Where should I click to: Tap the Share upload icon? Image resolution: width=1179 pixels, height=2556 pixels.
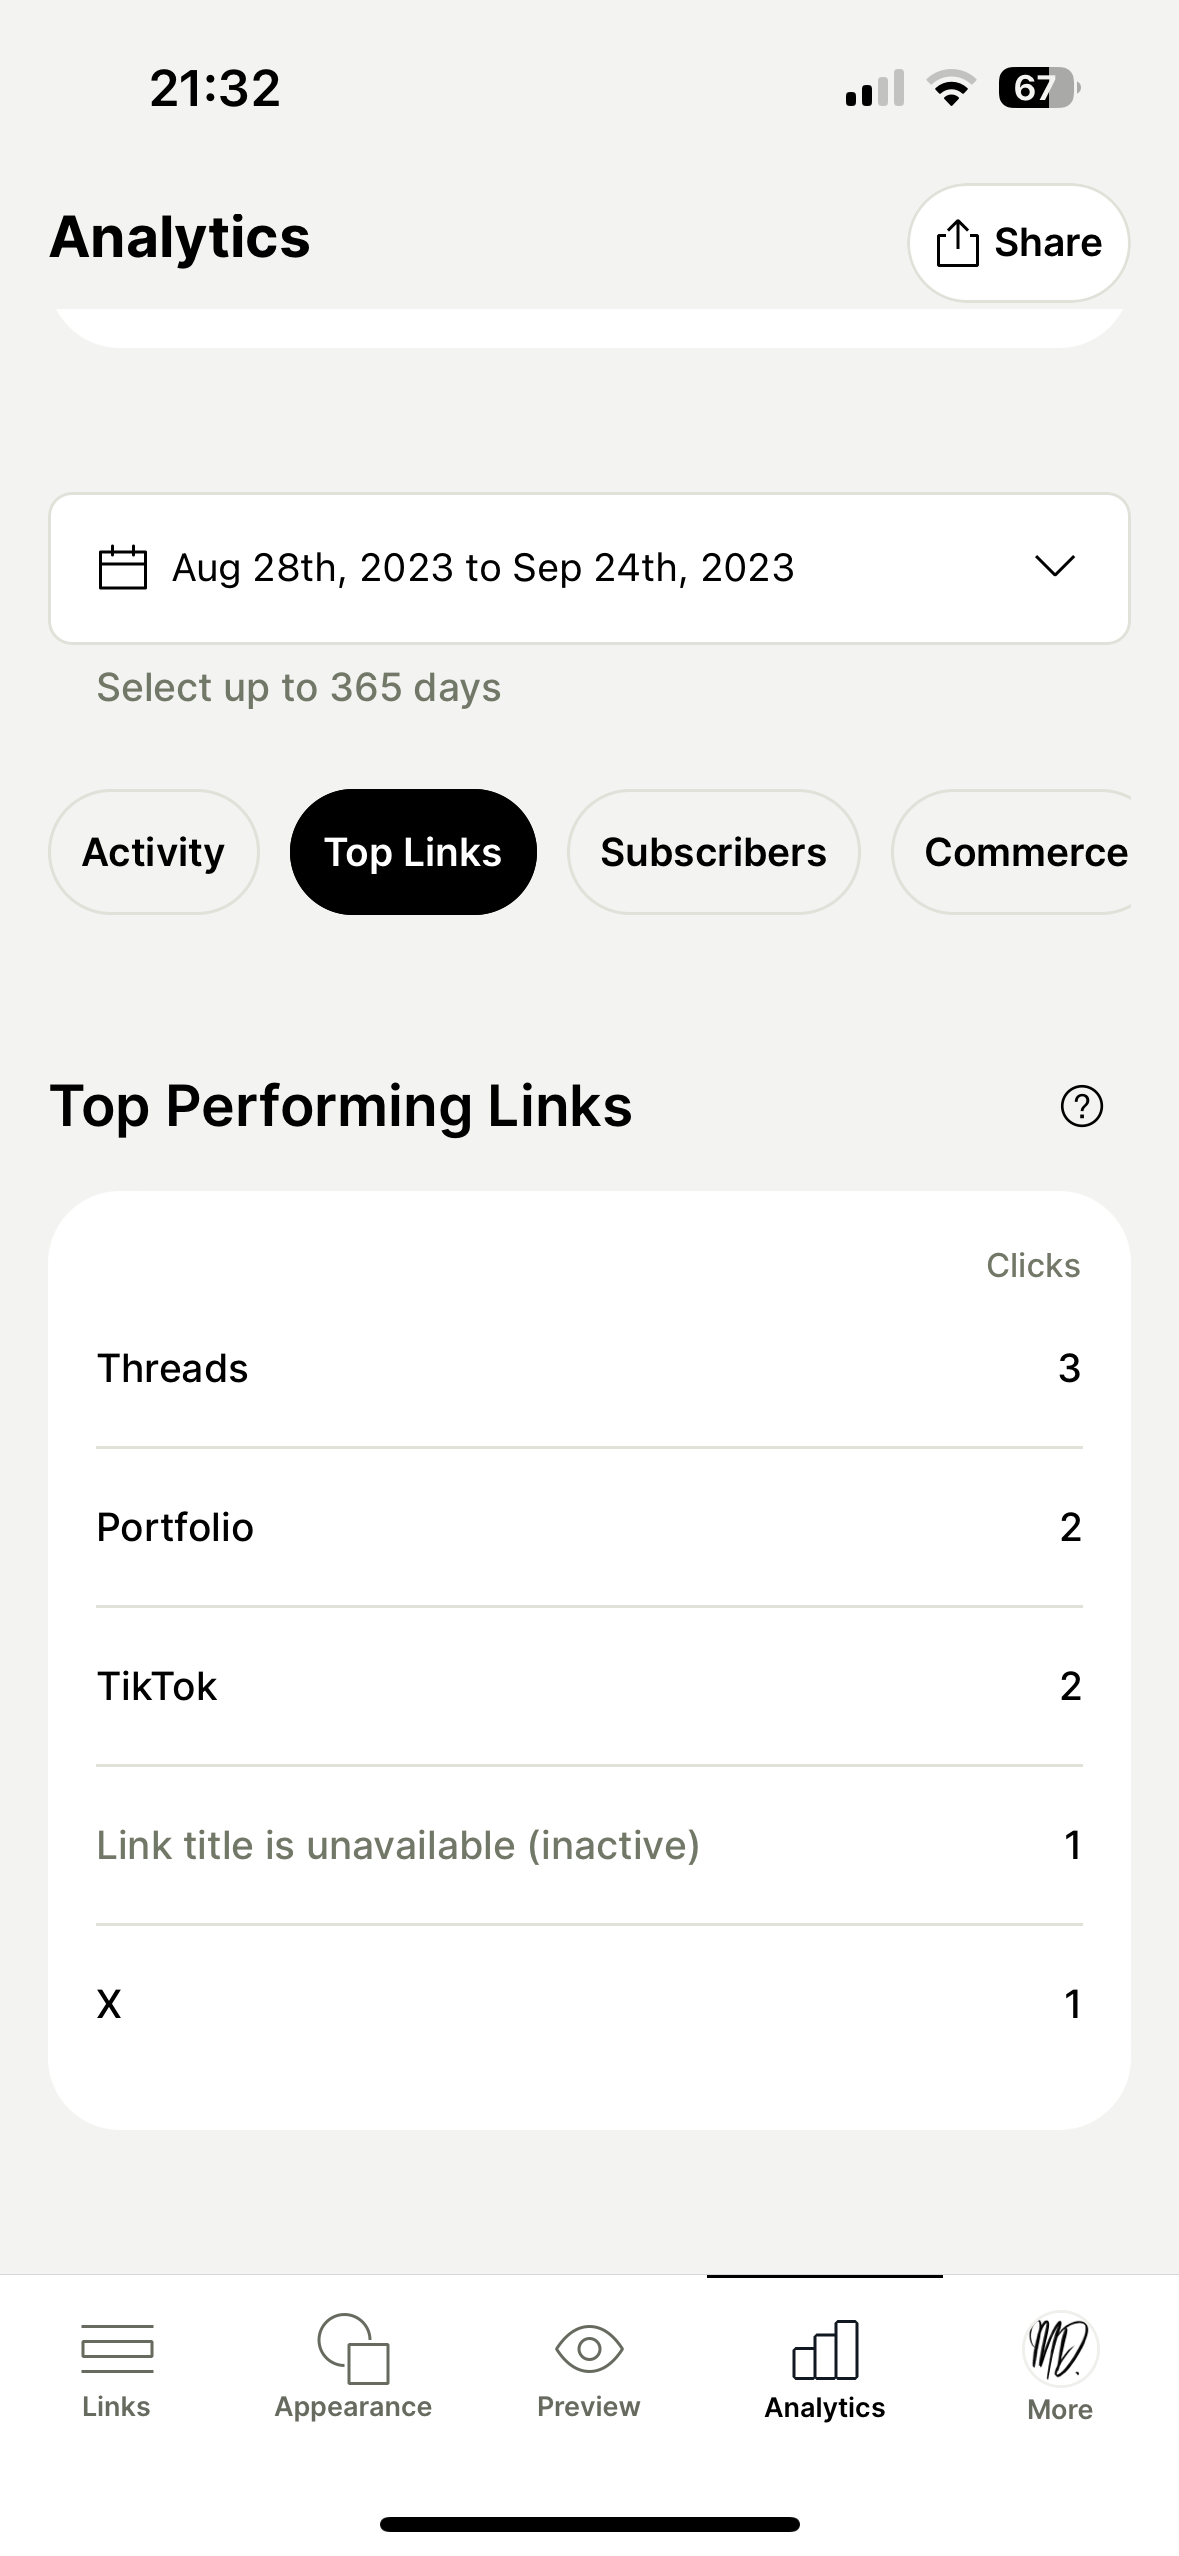(956, 243)
